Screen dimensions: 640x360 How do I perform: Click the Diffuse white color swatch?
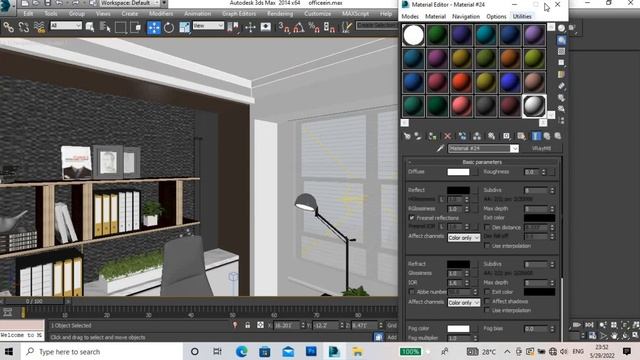pyautogui.click(x=458, y=172)
